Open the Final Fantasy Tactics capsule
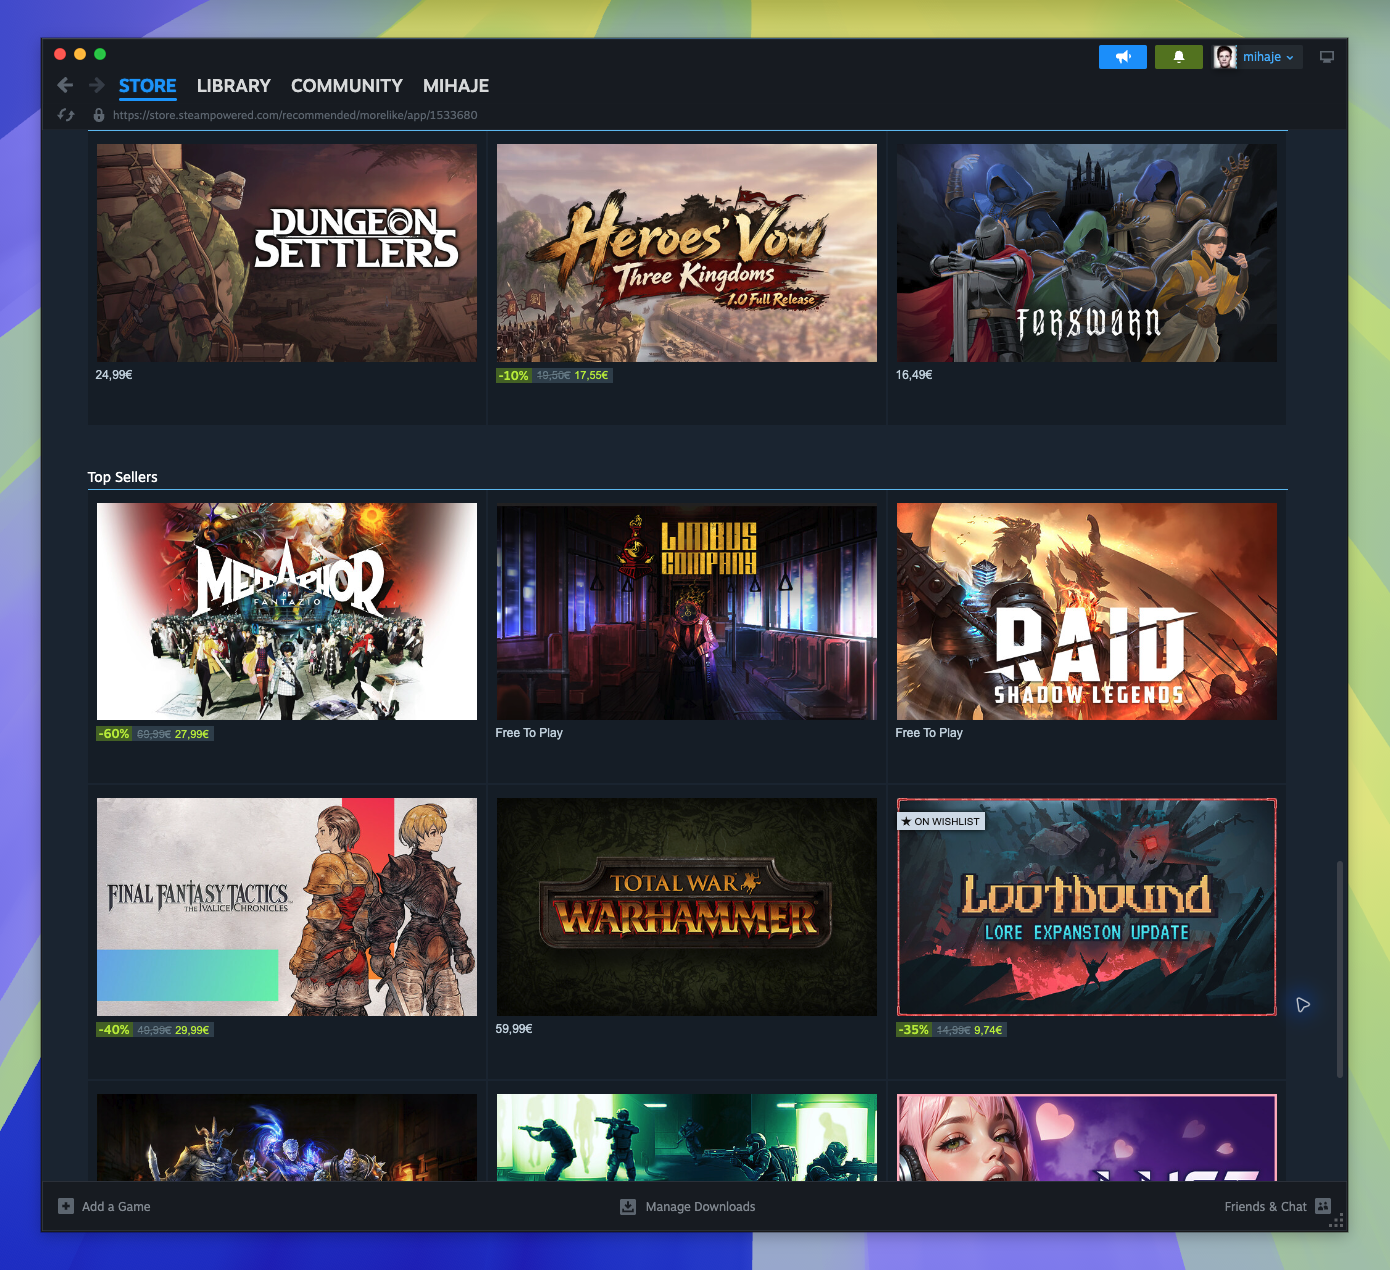Screen dimensions: 1390x1270 pos(287,907)
